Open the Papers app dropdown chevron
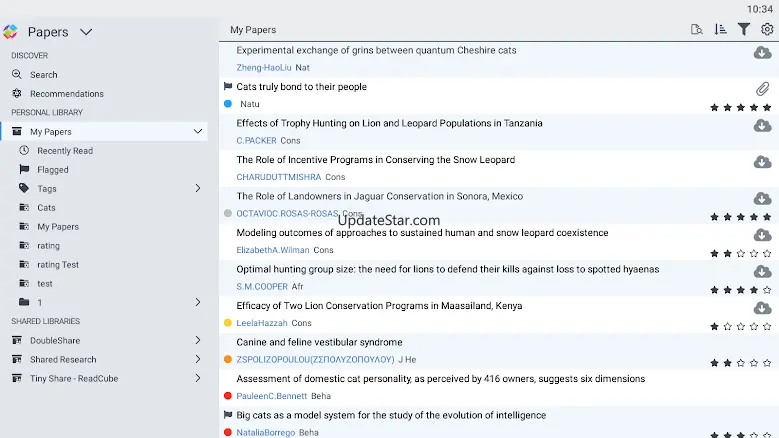The image size is (779, 438). coord(86,32)
